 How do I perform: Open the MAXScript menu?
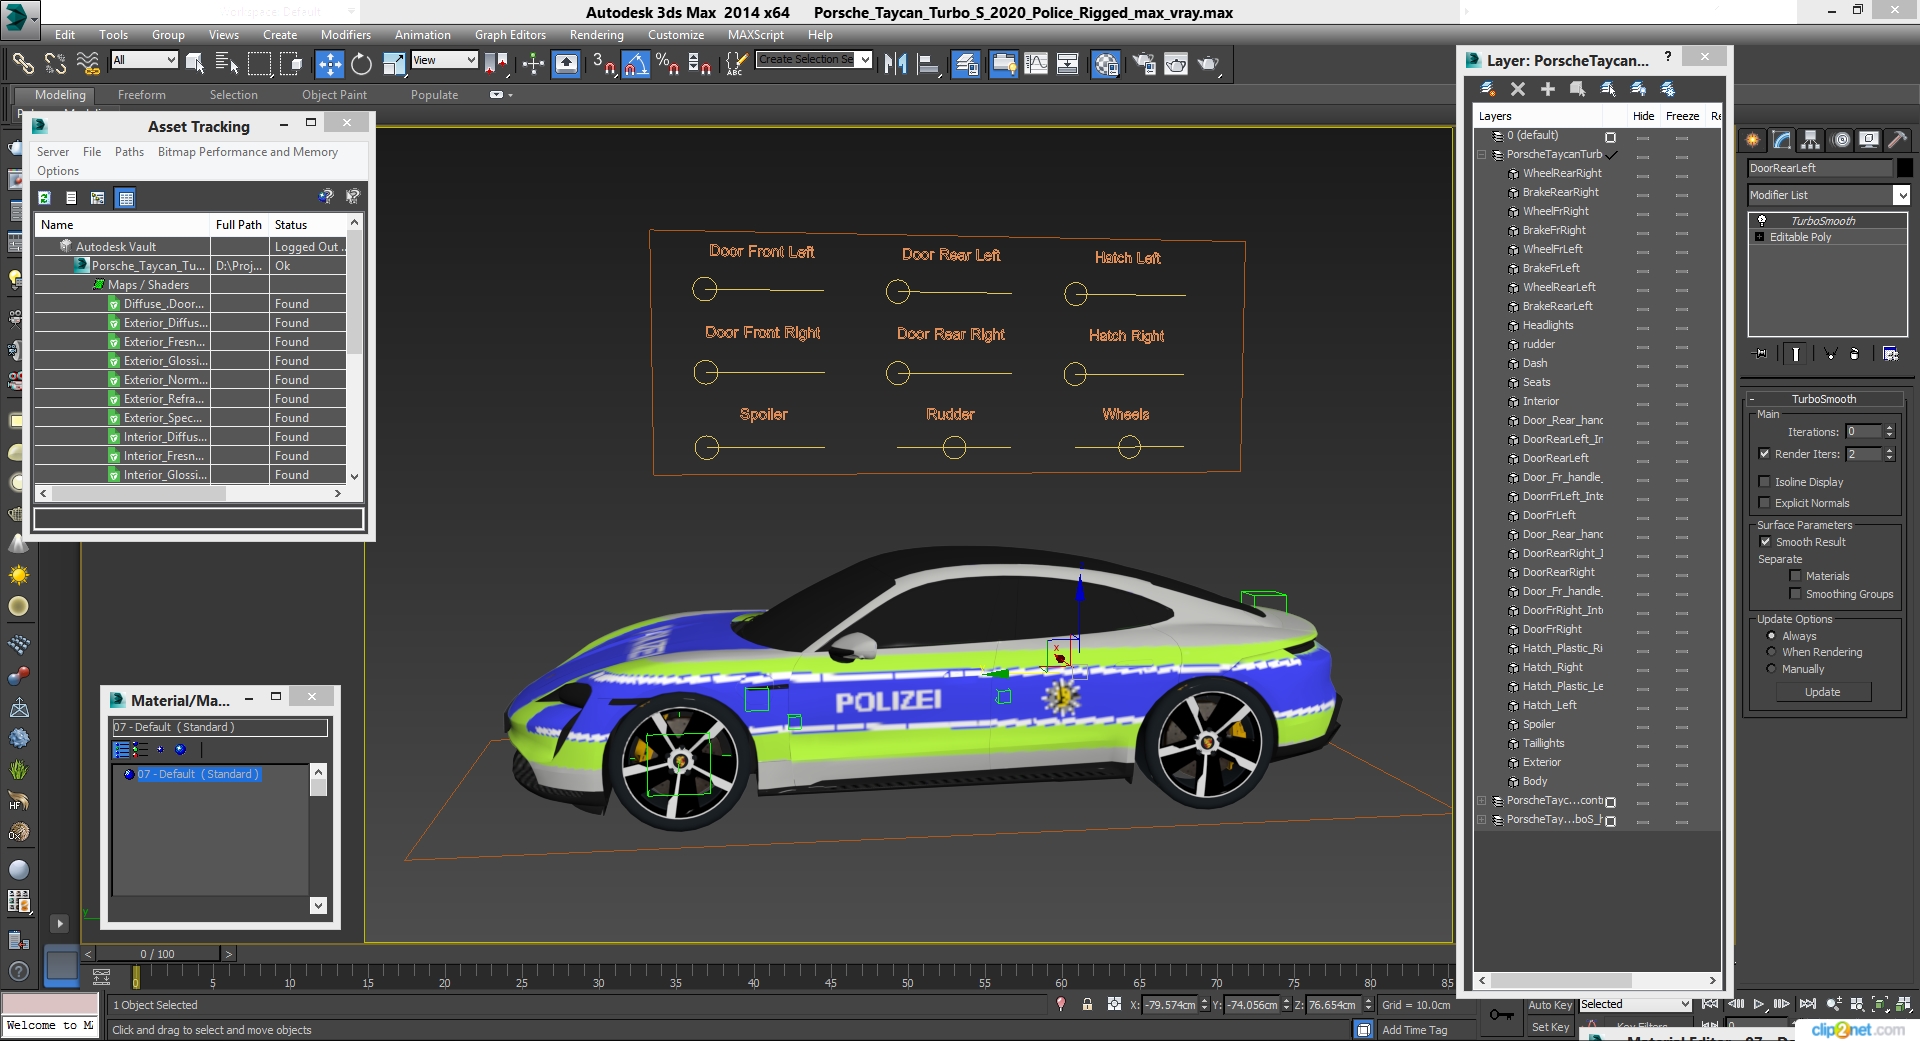[755, 35]
